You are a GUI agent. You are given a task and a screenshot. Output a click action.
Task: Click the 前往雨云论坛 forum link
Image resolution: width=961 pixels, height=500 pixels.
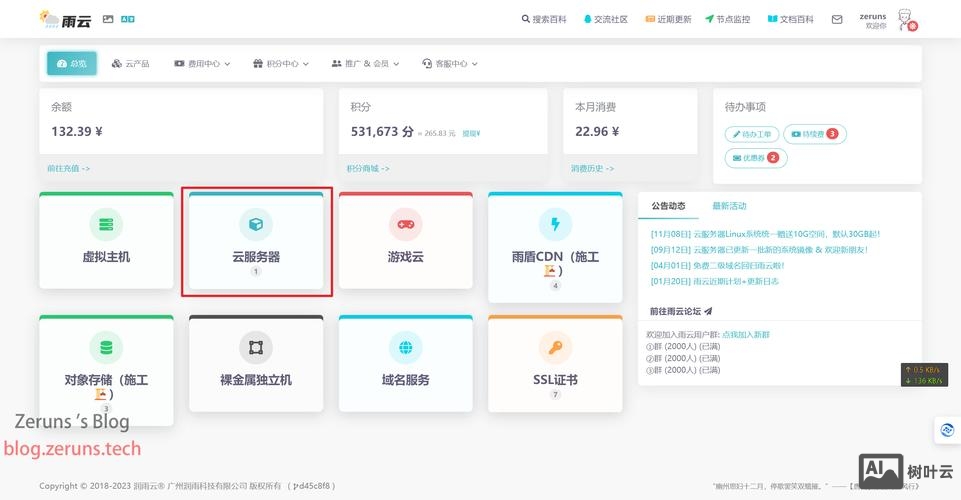click(x=681, y=311)
